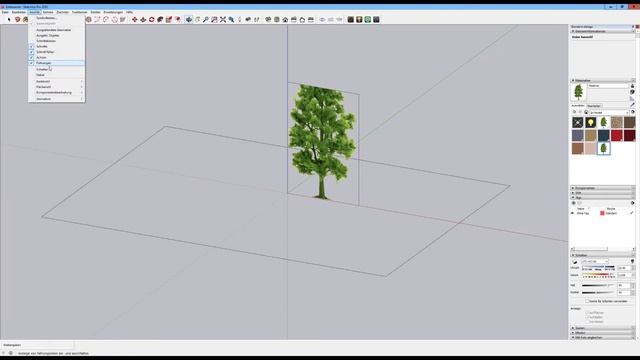This screenshot has height=360, width=640.
Task: Enable Nebel in Ansicht menu
Action: (x=56, y=75)
